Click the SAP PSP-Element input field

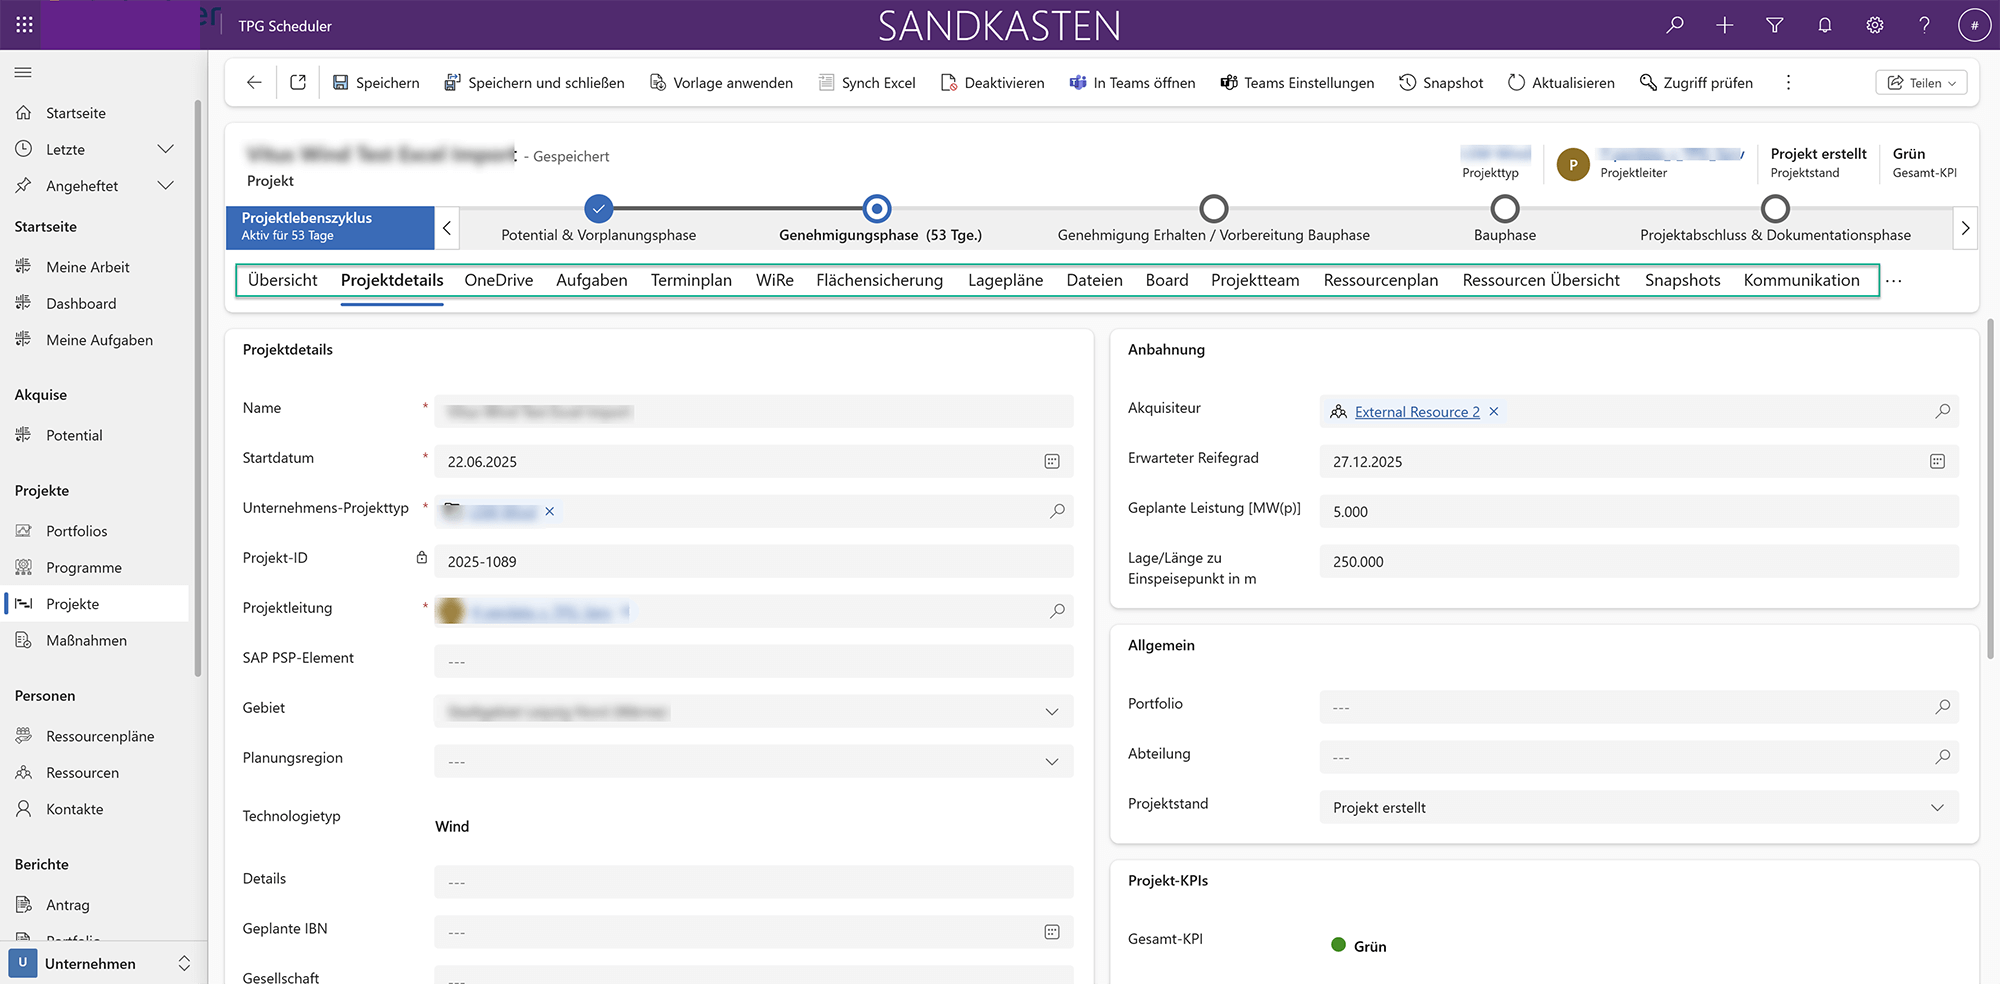click(753, 661)
